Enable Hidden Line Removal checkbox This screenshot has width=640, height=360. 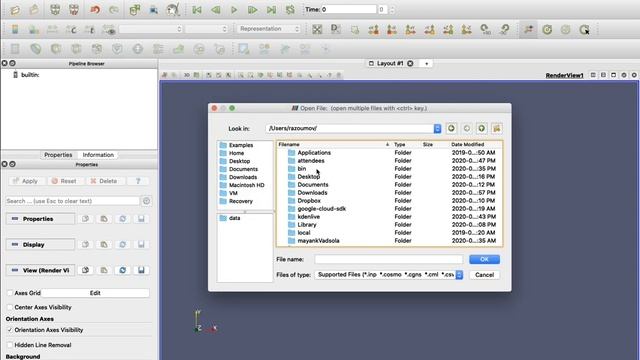pos(10,345)
